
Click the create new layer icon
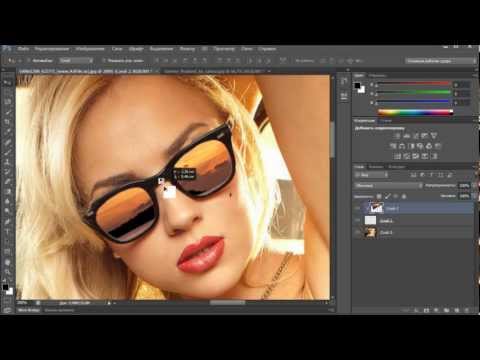pyautogui.click(x=456, y=310)
